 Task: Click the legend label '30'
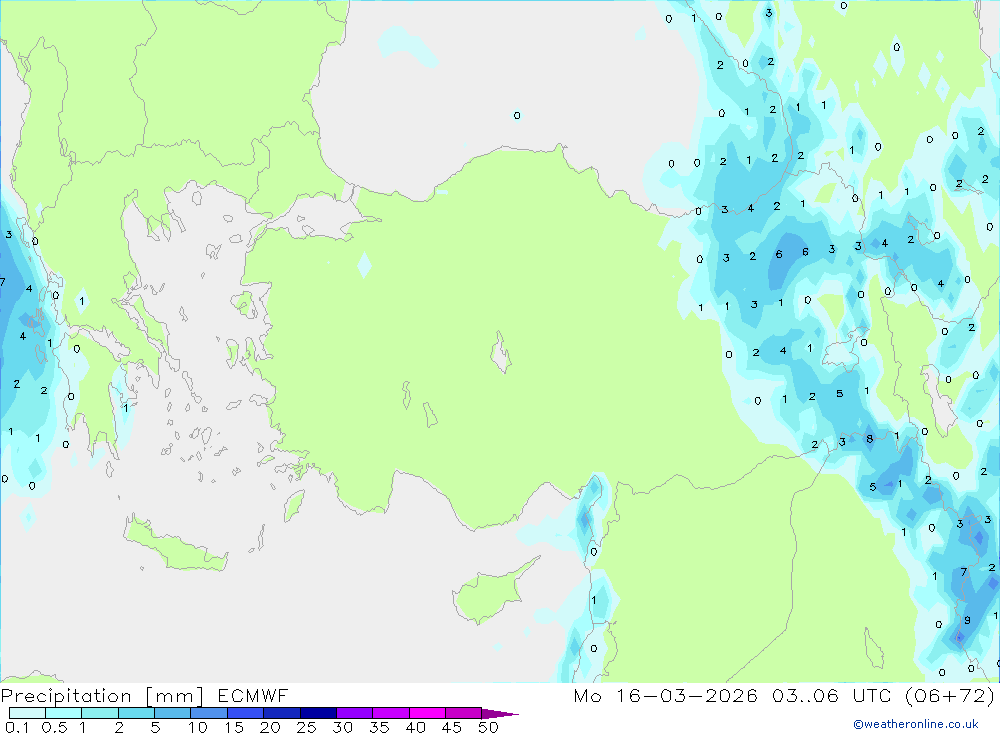[x=343, y=727]
